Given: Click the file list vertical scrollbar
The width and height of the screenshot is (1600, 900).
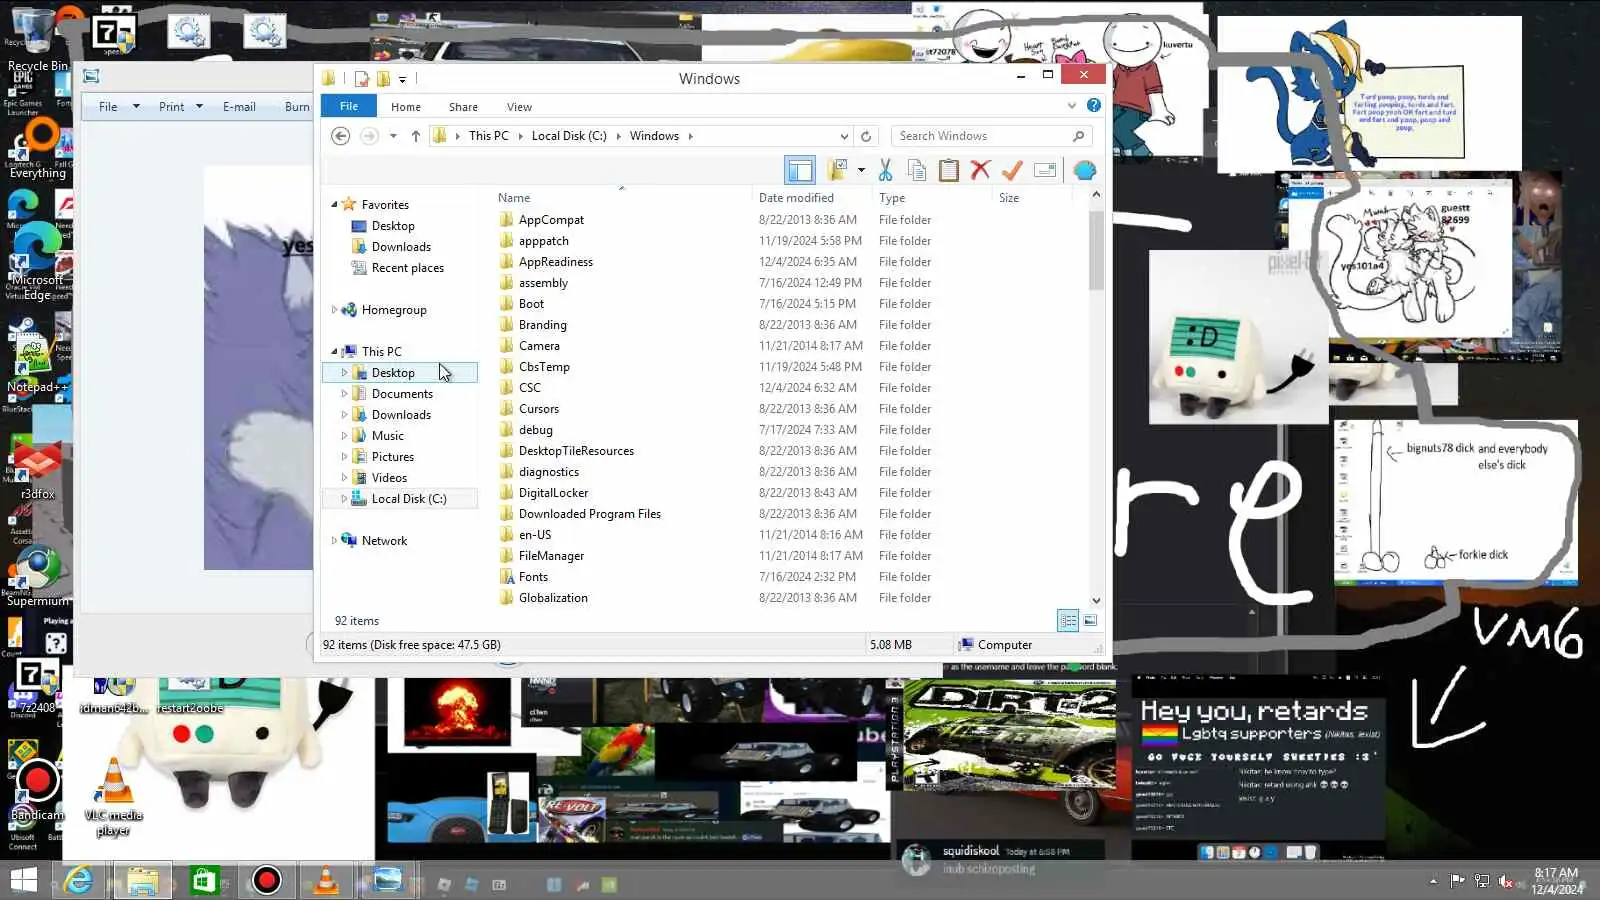Looking at the screenshot, I should pos(1096,250).
